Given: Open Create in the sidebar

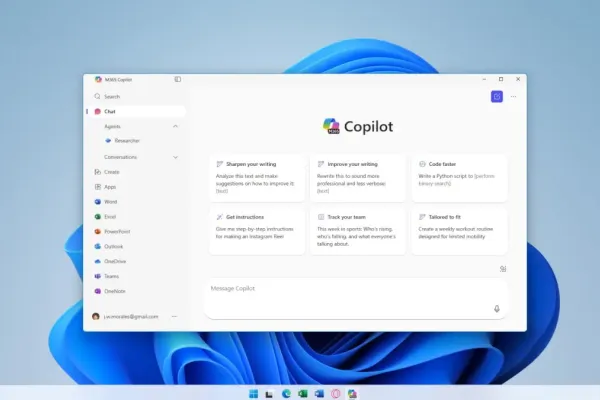Looking at the screenshot, I should (138, 172).
